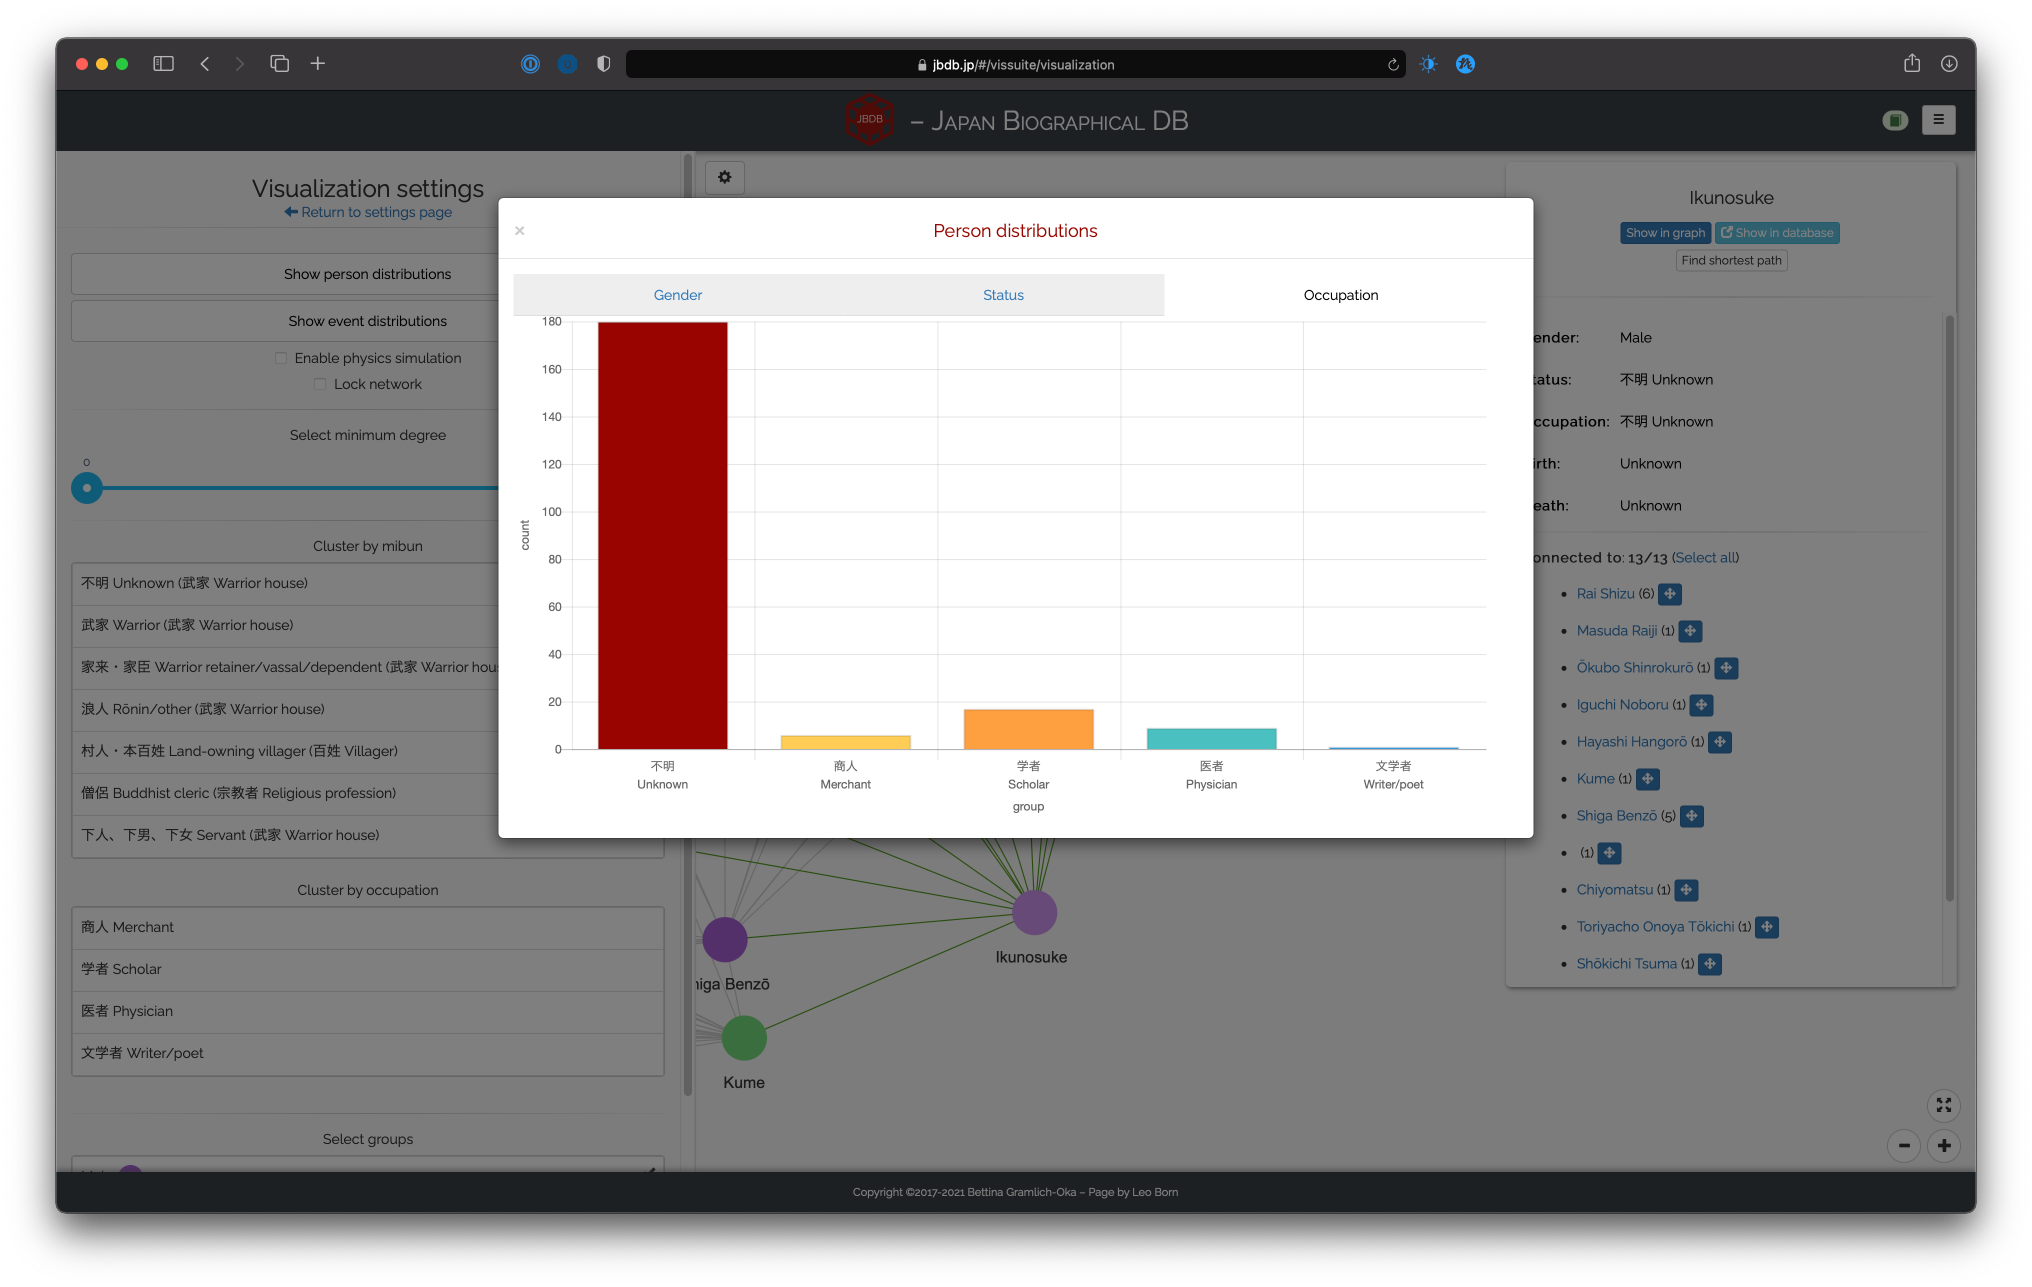
Task: Click the 1Password extension icon
Action: click(530, 64)
